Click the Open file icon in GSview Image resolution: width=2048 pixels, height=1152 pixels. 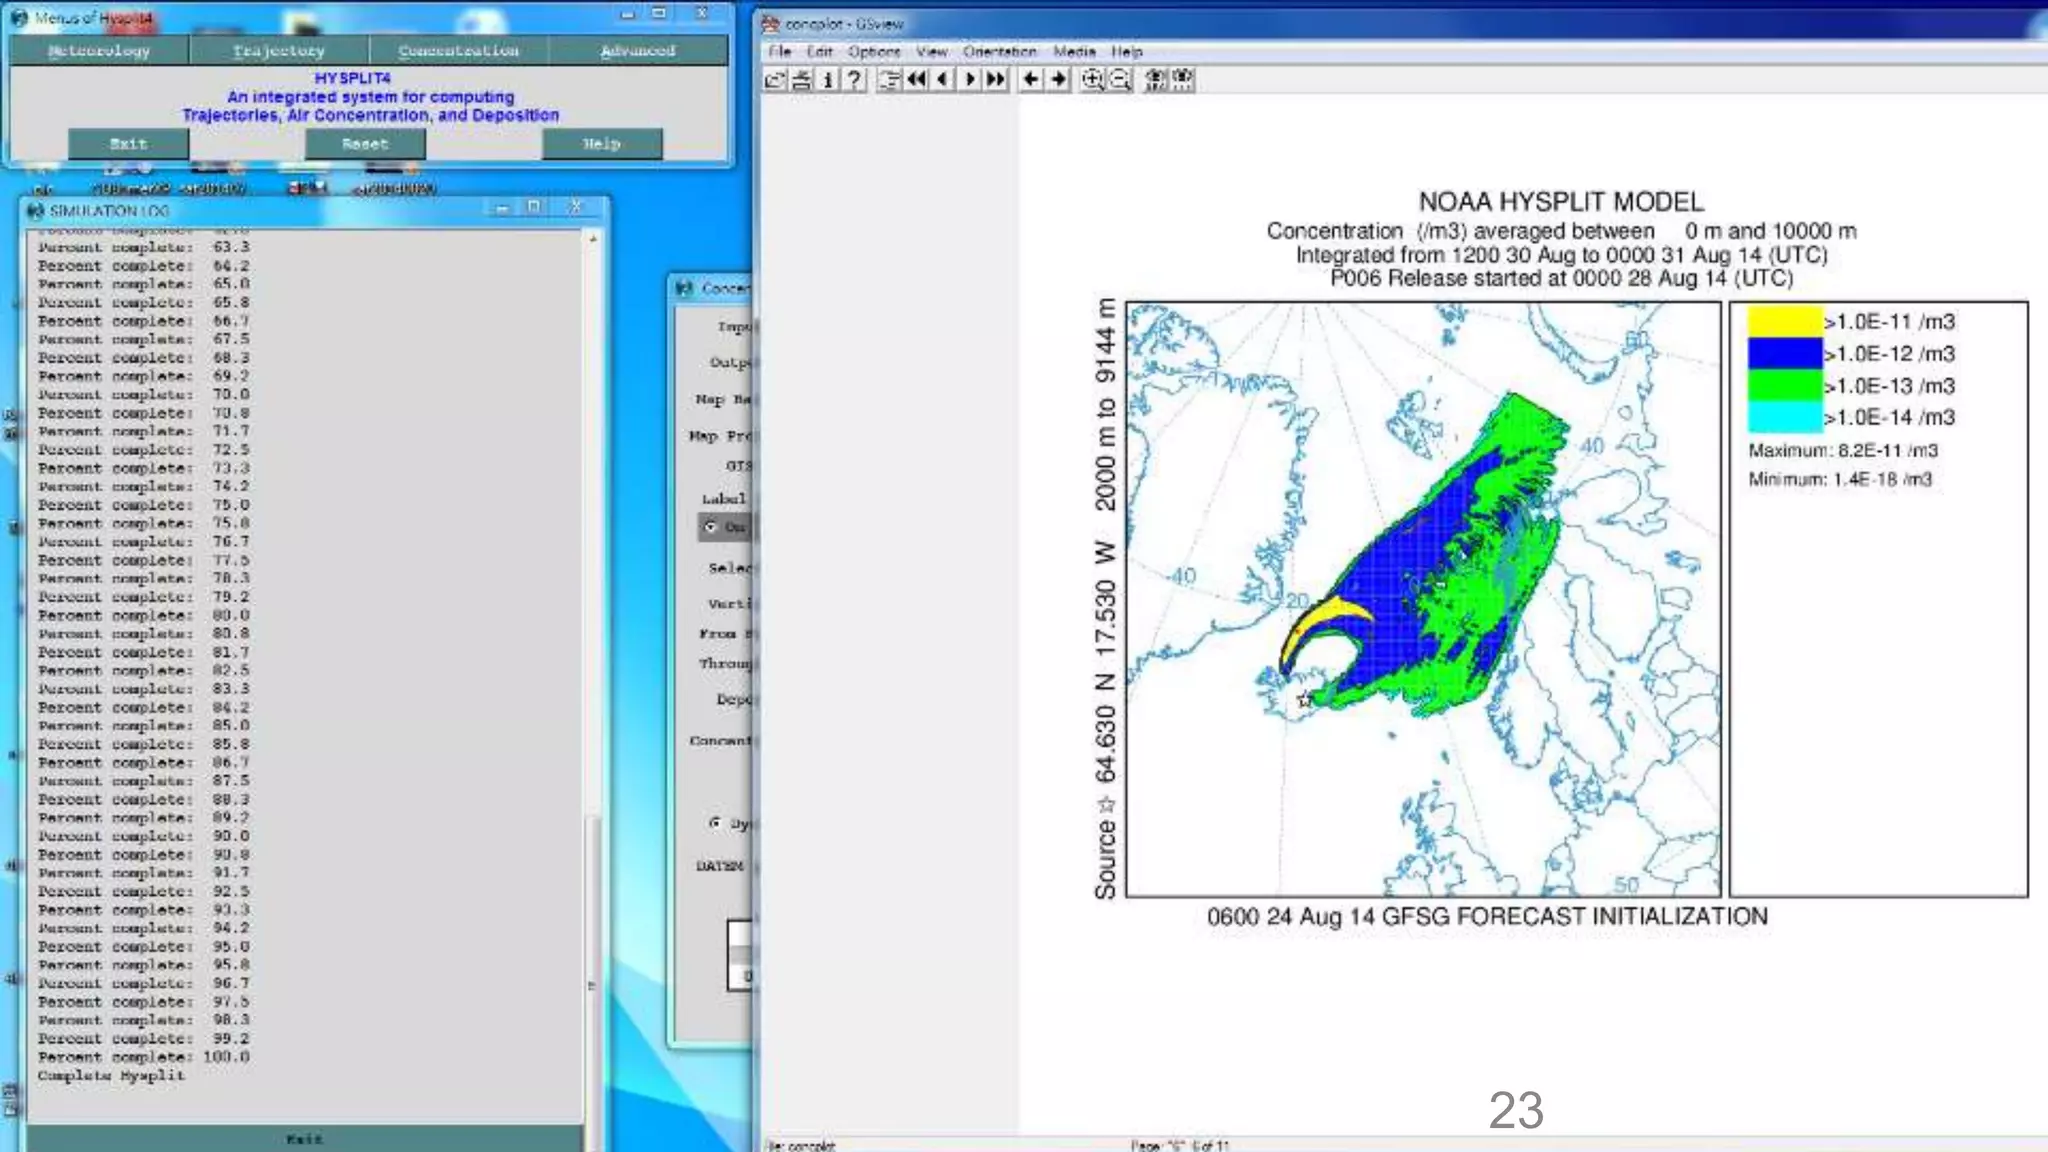pos(775,80)
